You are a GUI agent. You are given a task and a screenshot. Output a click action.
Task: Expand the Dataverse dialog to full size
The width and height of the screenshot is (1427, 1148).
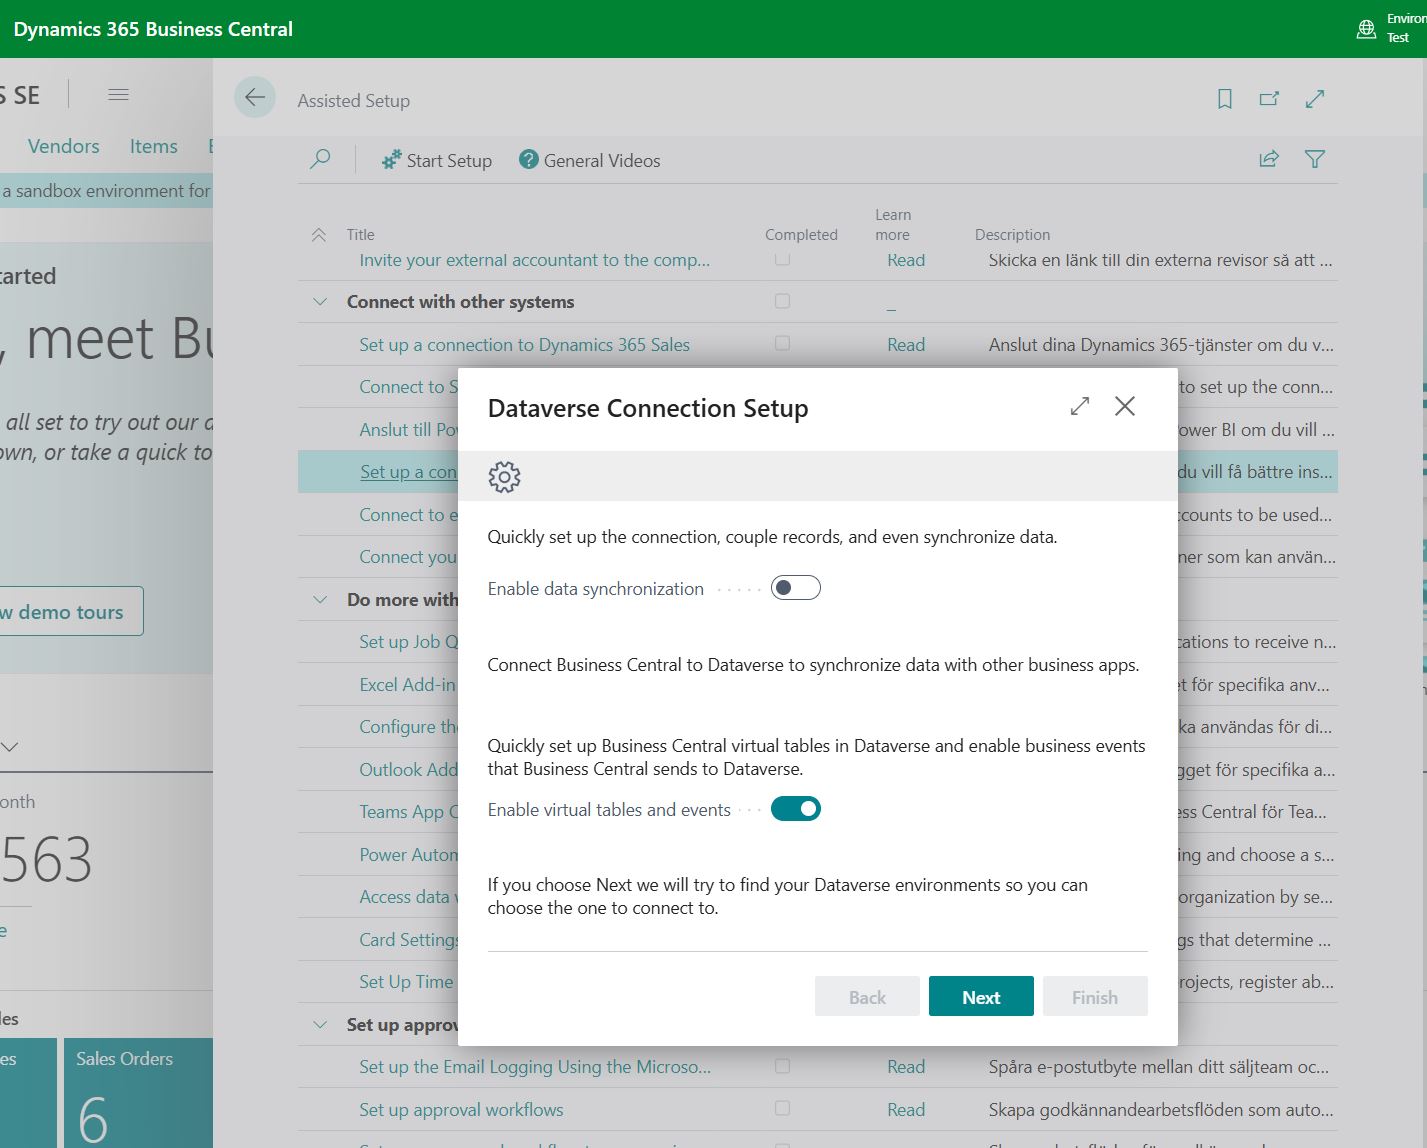[x=1079, y=406]
